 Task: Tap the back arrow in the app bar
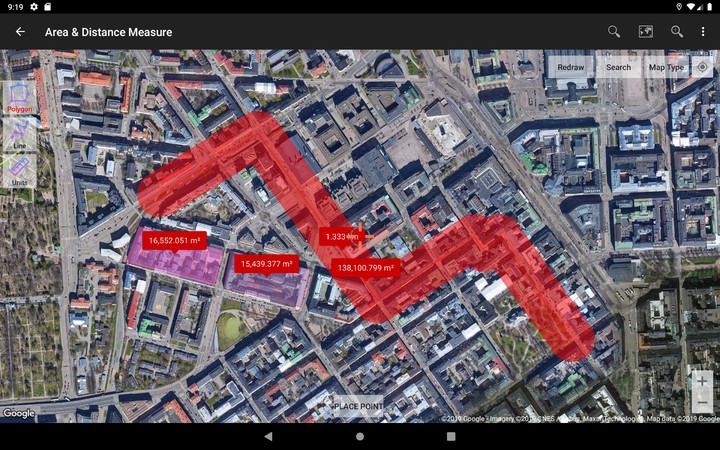coord(20,32)
